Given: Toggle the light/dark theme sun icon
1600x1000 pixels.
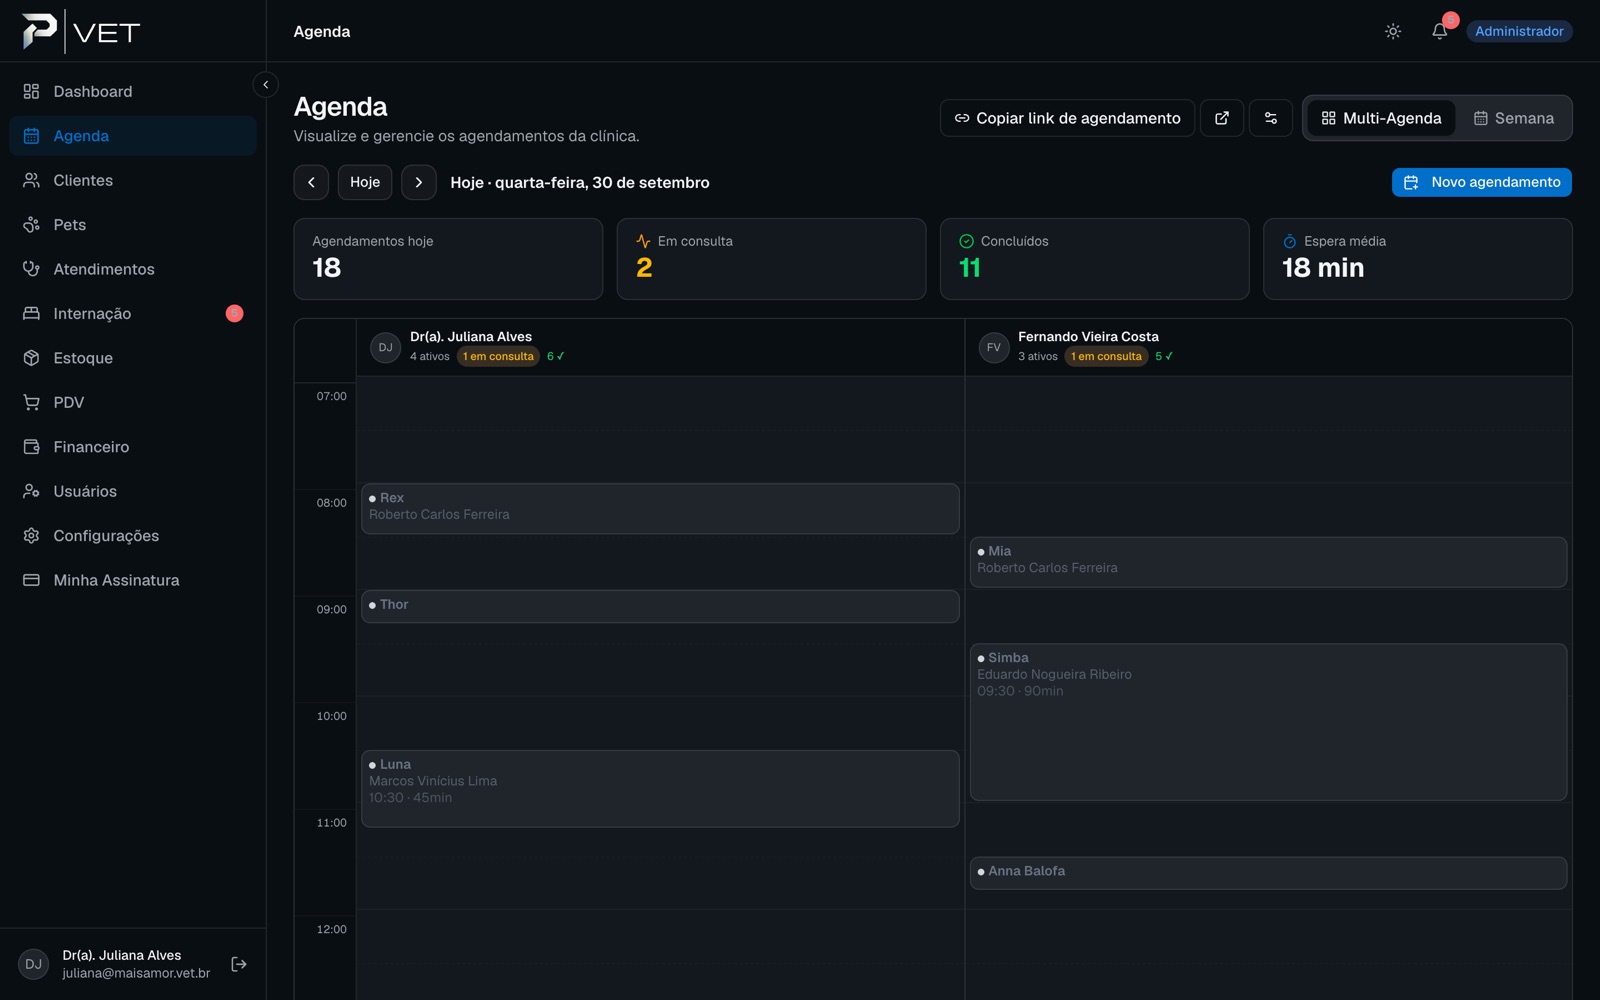Looking at the screenshot, I should [x=1393, y=32].
